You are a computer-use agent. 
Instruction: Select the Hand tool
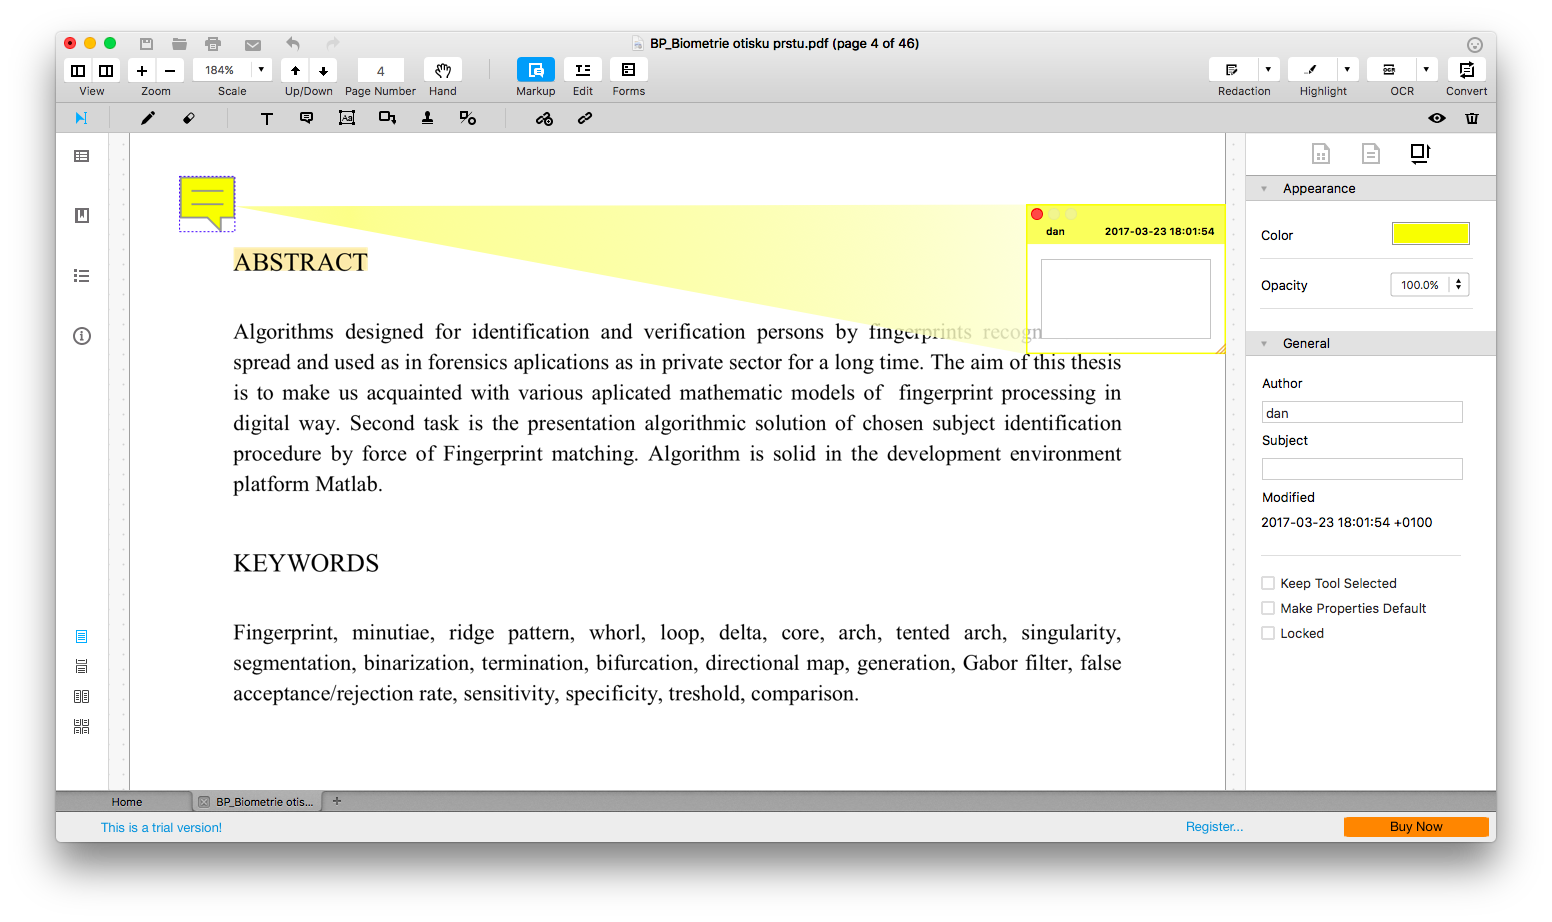443,70
